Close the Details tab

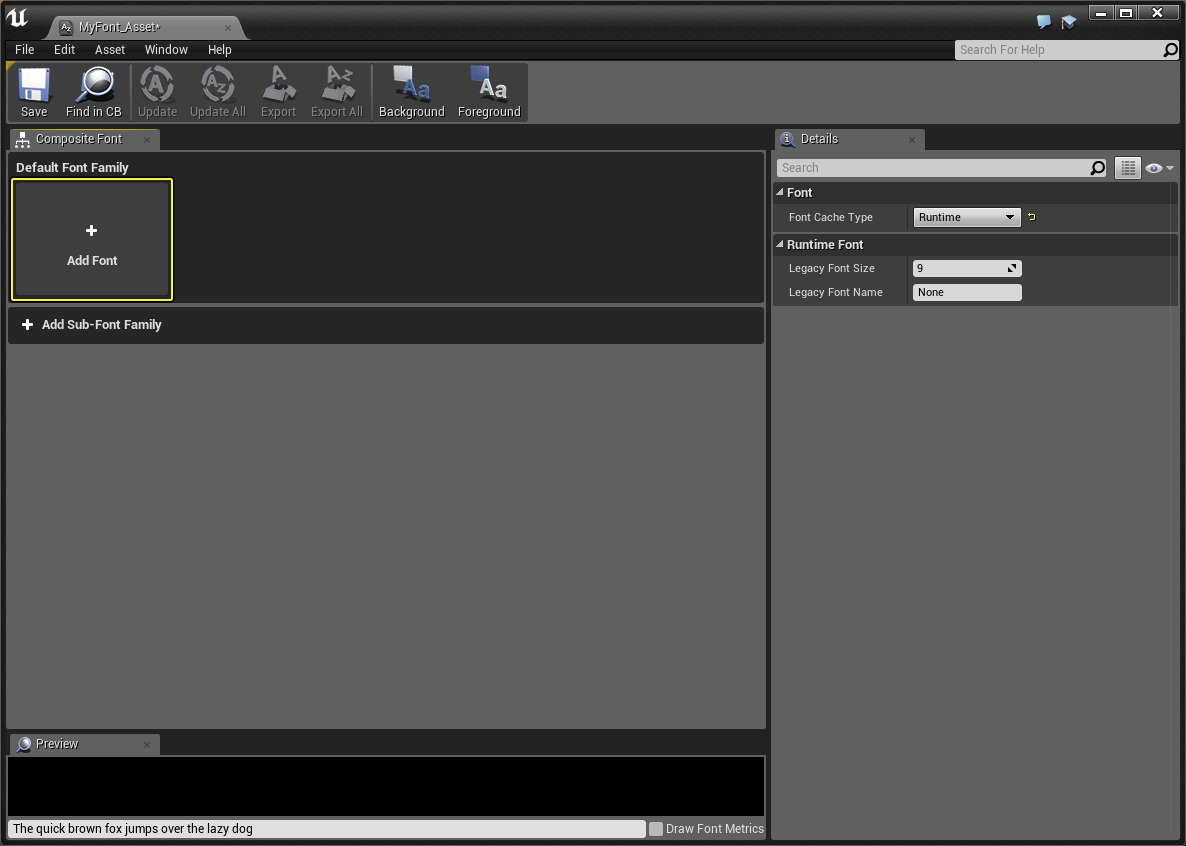(x=911, y=140)
